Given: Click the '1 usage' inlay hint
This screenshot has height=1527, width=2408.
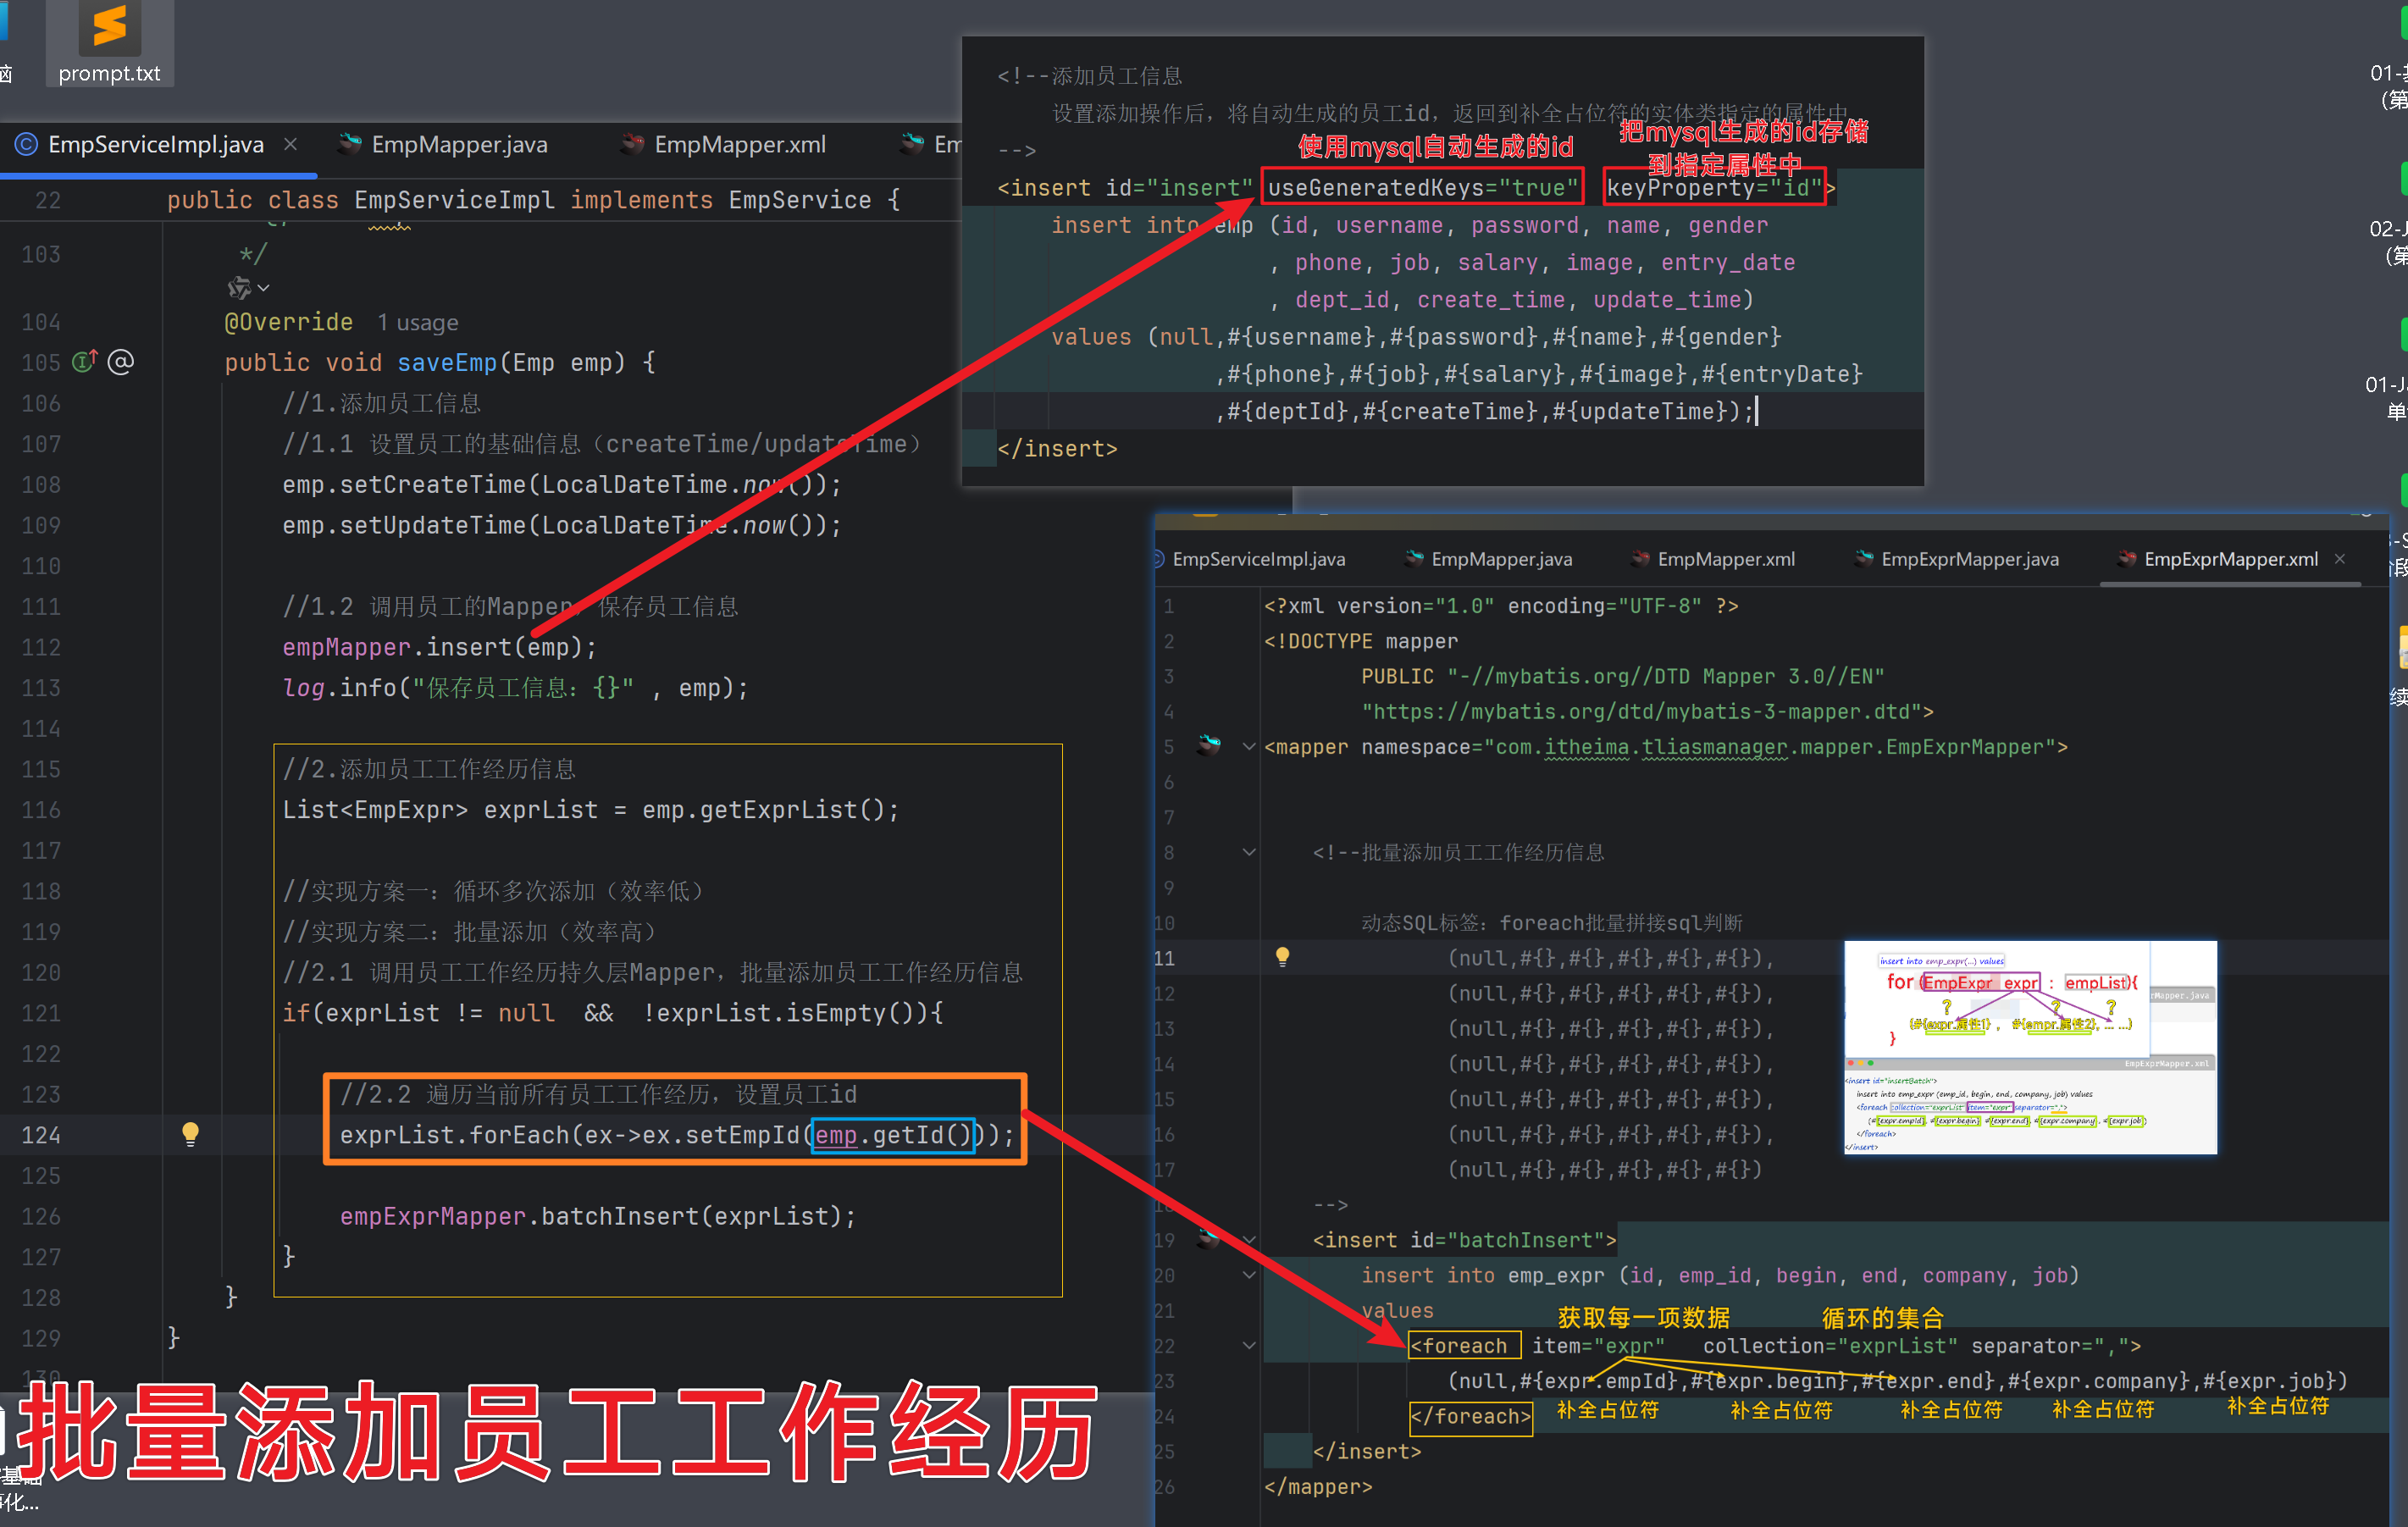Looking at the screenshot, I should tap(417, 322).
